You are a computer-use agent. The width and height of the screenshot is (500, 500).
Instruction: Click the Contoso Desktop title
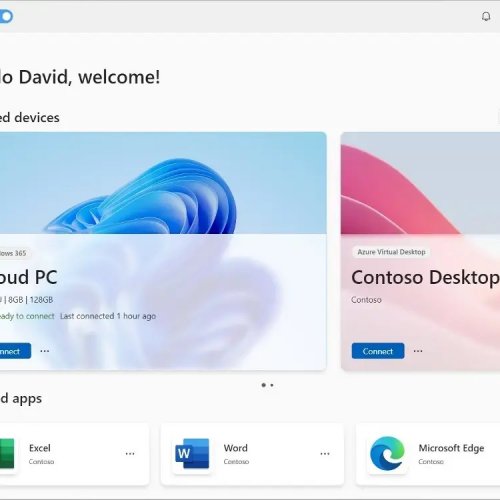[425, 278]
